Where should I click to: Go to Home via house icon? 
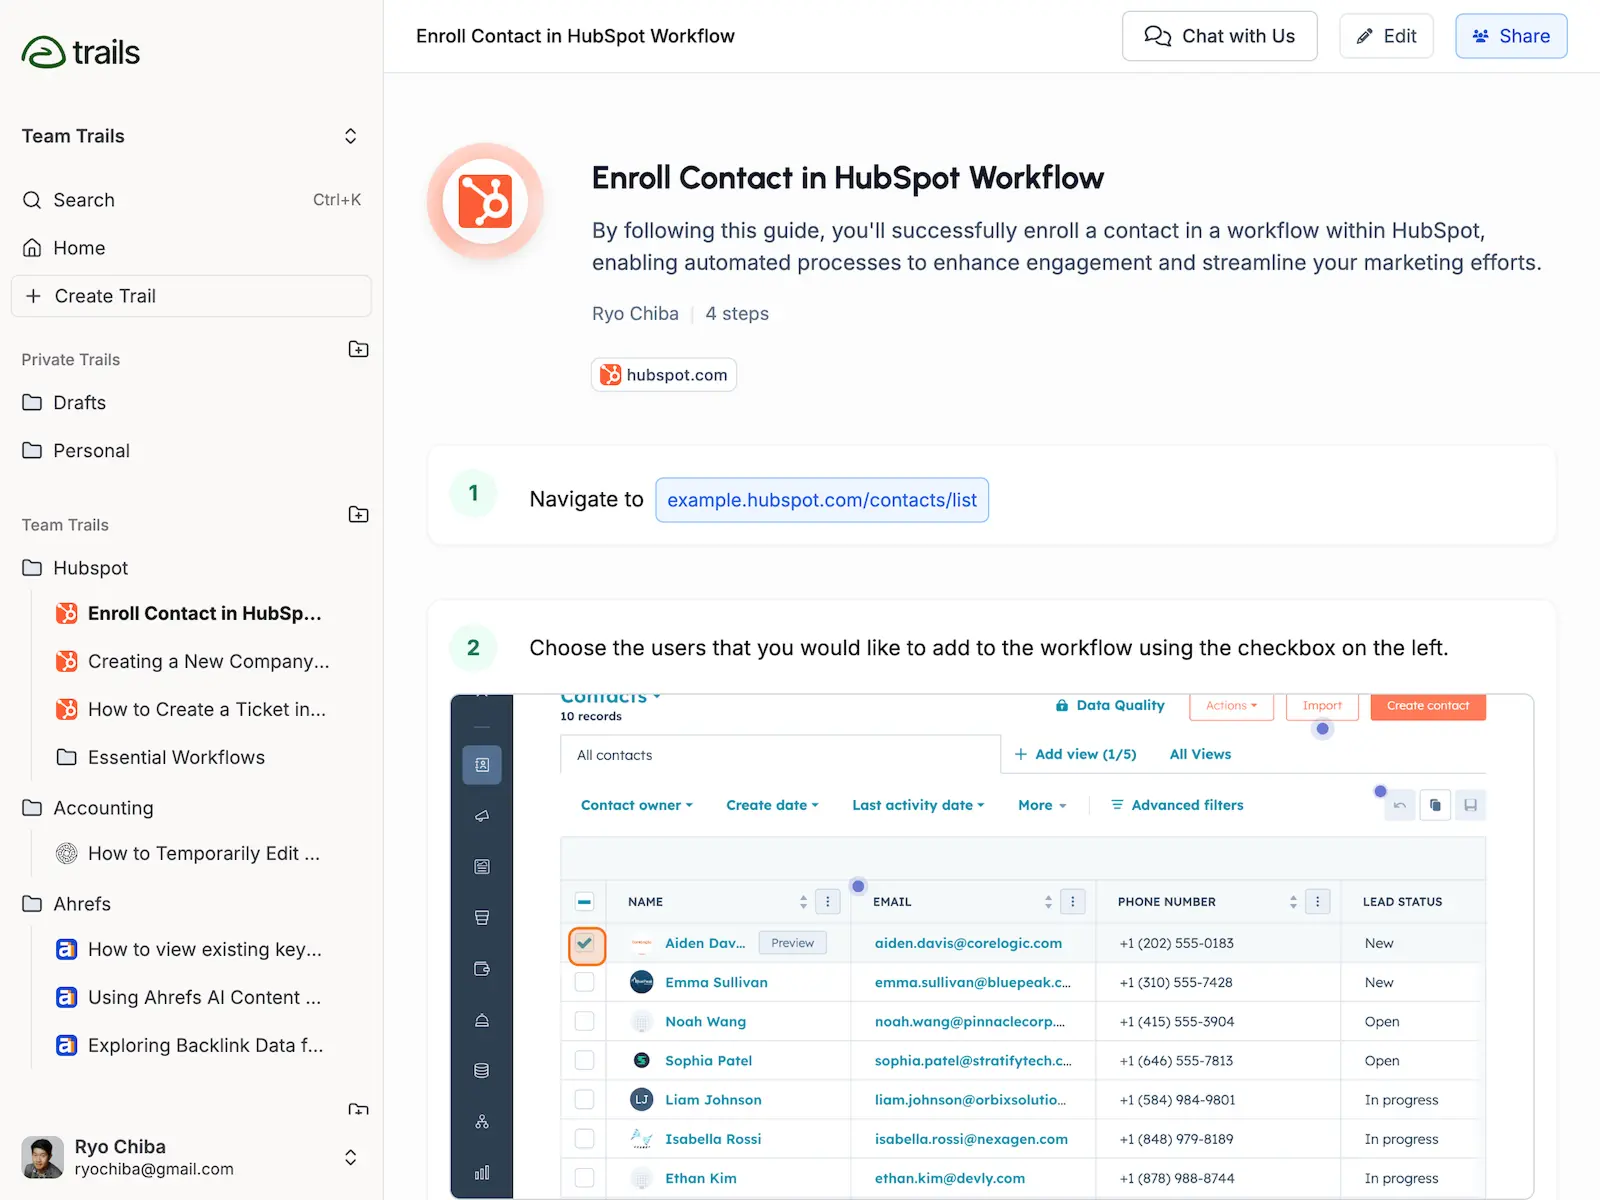click(x=32, y=248)
